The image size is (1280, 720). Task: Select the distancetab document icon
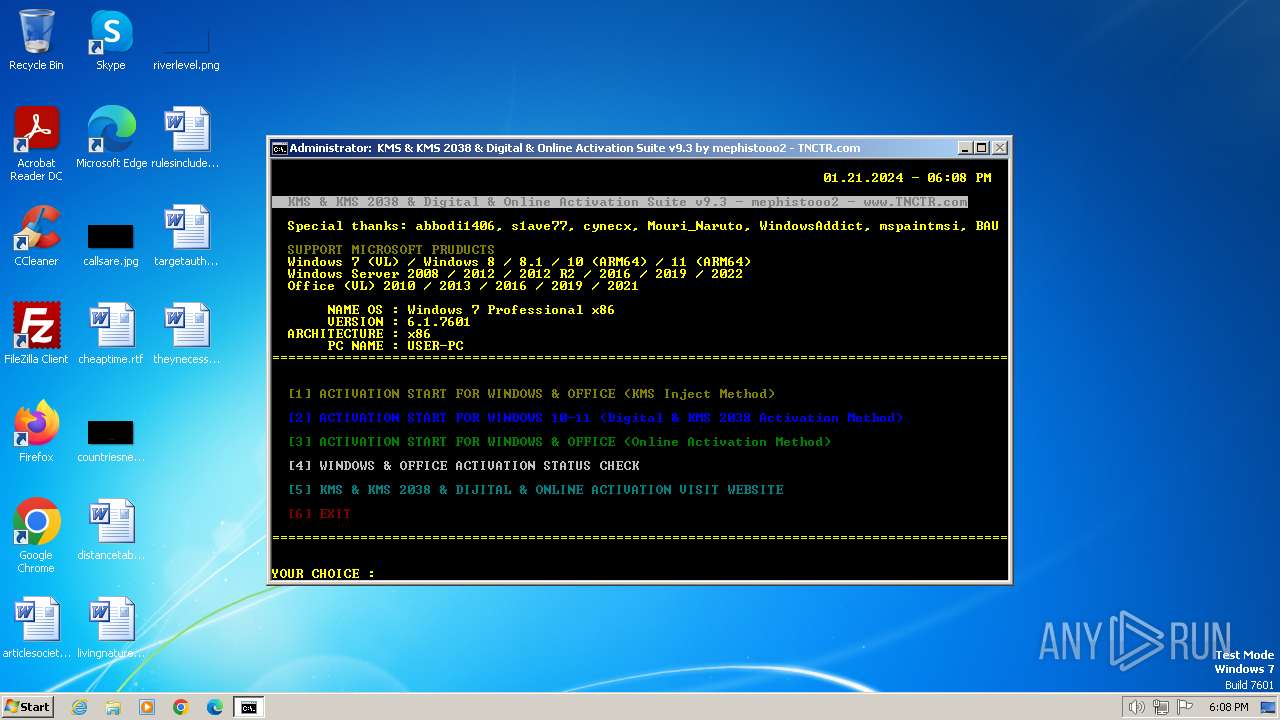(111, 529)
